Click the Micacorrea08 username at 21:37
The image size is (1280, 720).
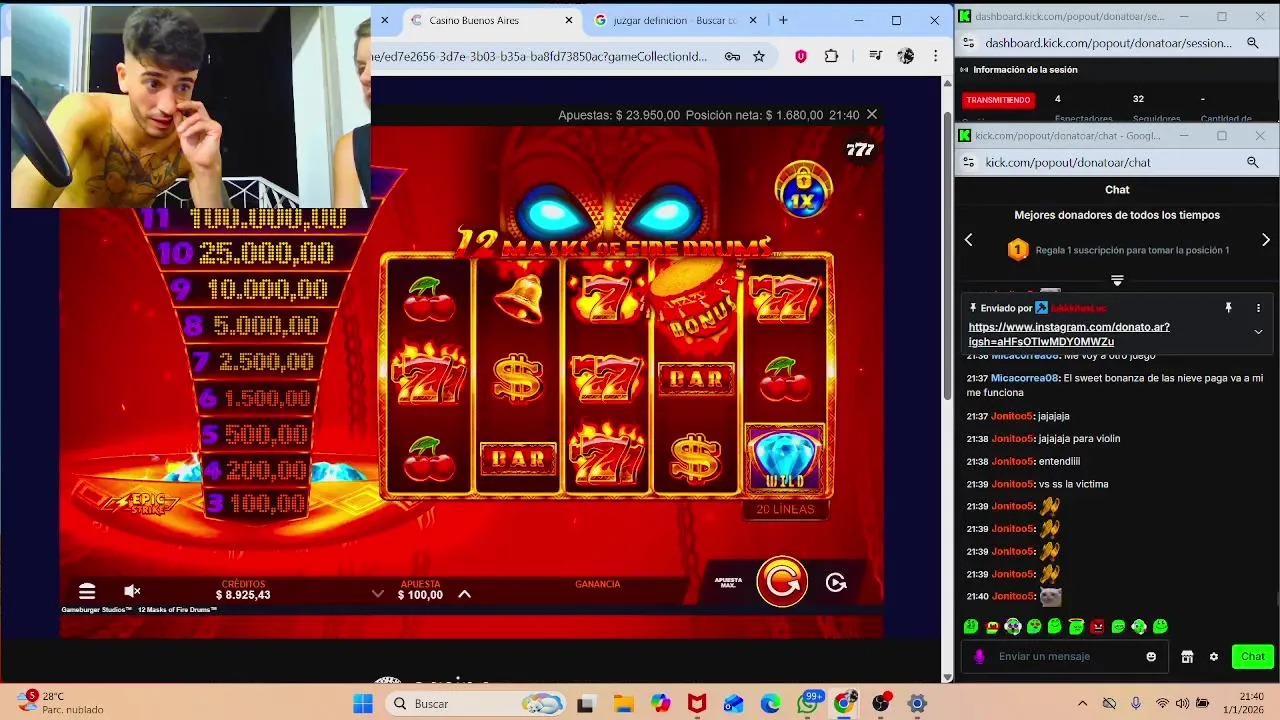pyautogui.click(x=1024, y=378)
